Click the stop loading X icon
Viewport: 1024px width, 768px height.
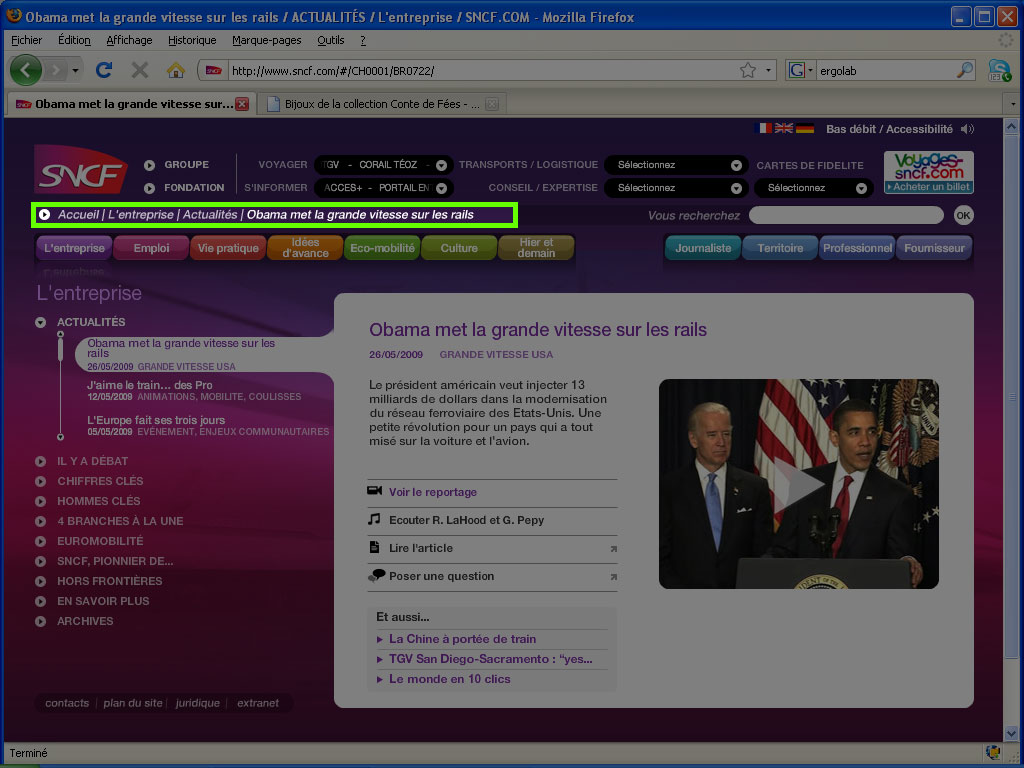coord(140,70)
